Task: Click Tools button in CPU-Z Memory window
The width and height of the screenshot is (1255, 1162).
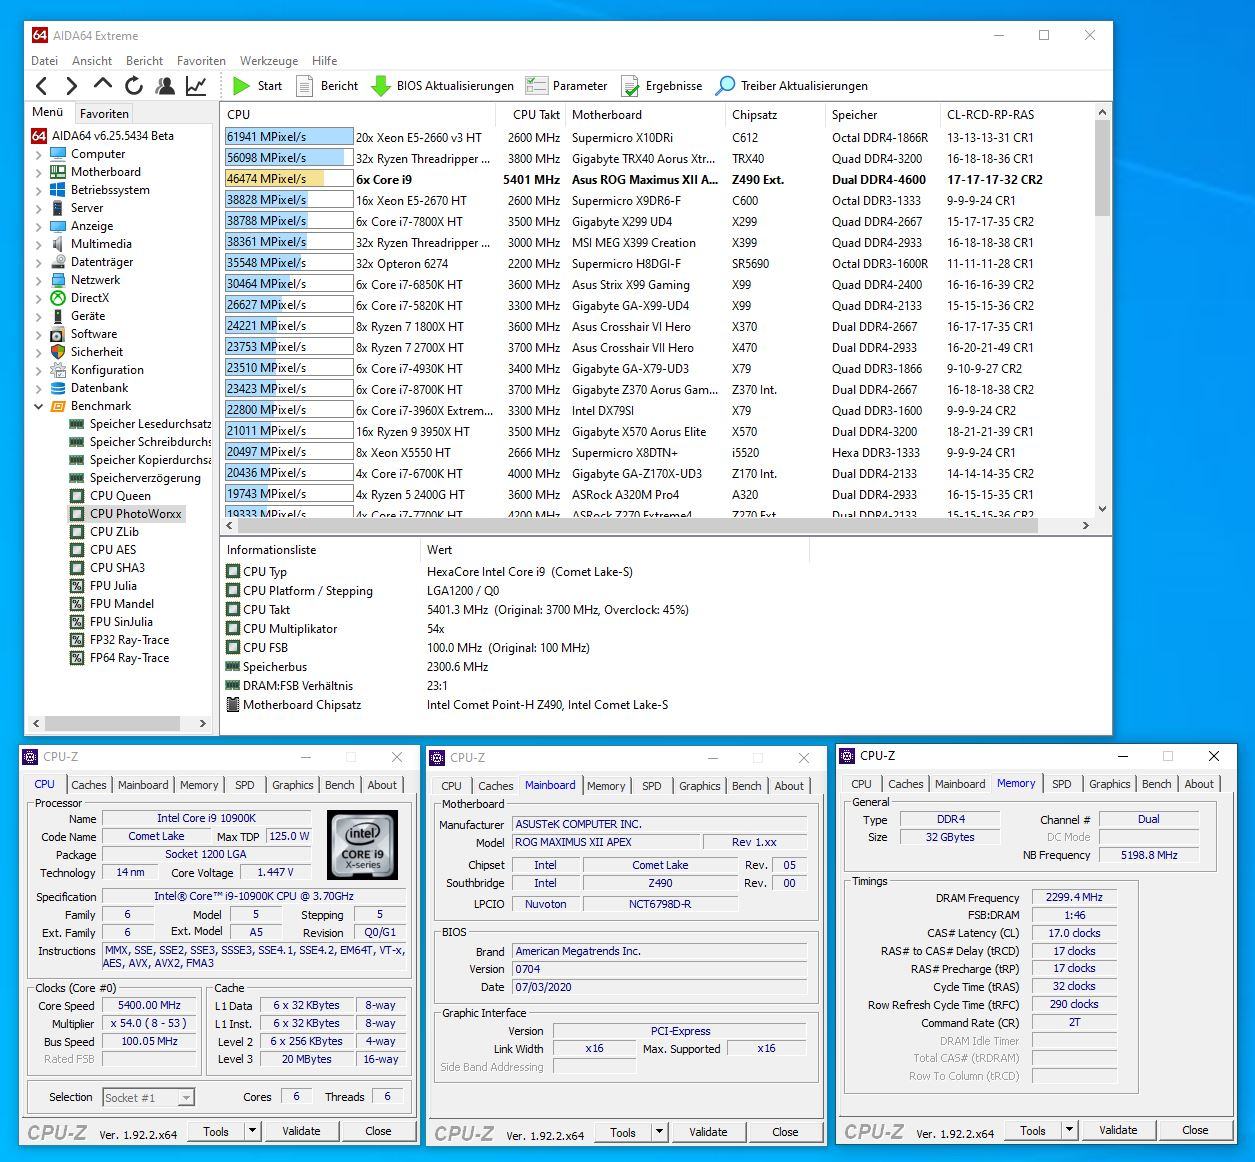Action: 1033,1130
